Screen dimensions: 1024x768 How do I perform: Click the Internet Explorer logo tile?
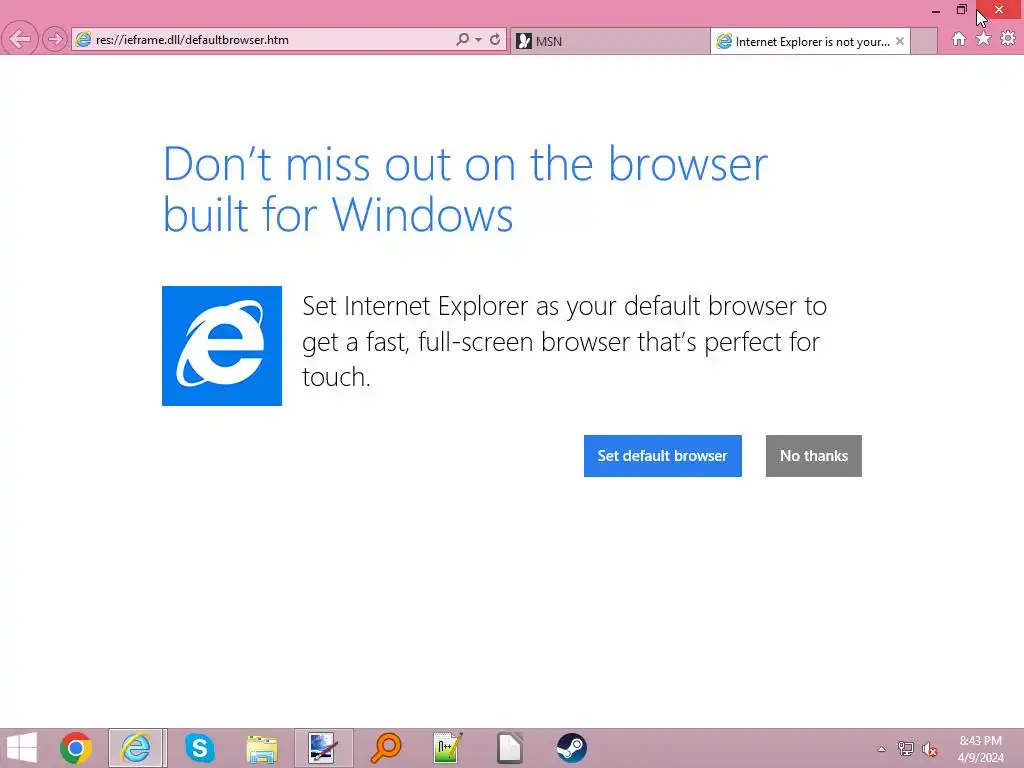point(222,346)
